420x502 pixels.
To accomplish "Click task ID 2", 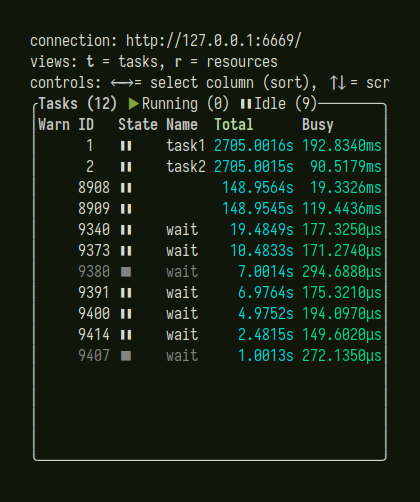I will click(x=90, y=167).
